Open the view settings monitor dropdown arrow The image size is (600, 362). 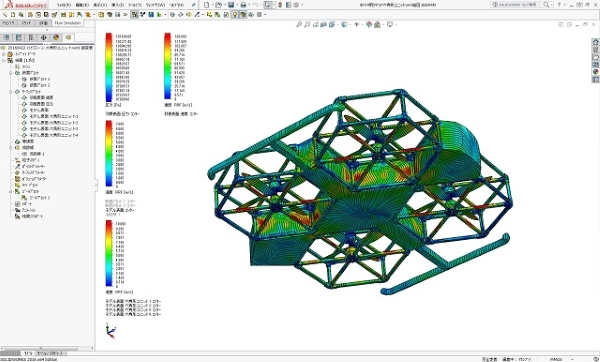395,24
